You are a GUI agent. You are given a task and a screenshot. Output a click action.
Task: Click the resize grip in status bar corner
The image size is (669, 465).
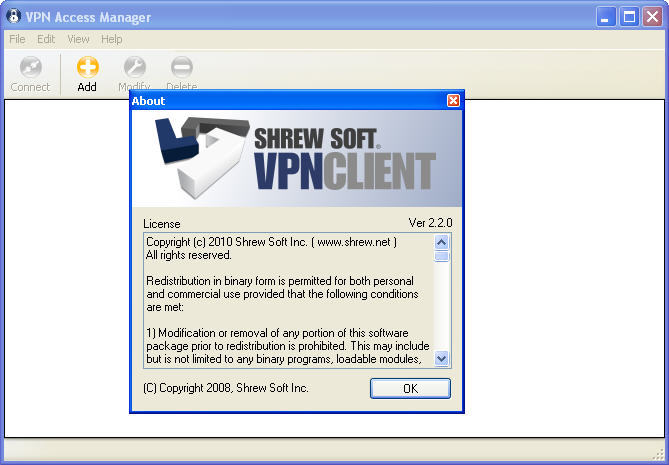(660, 455)
